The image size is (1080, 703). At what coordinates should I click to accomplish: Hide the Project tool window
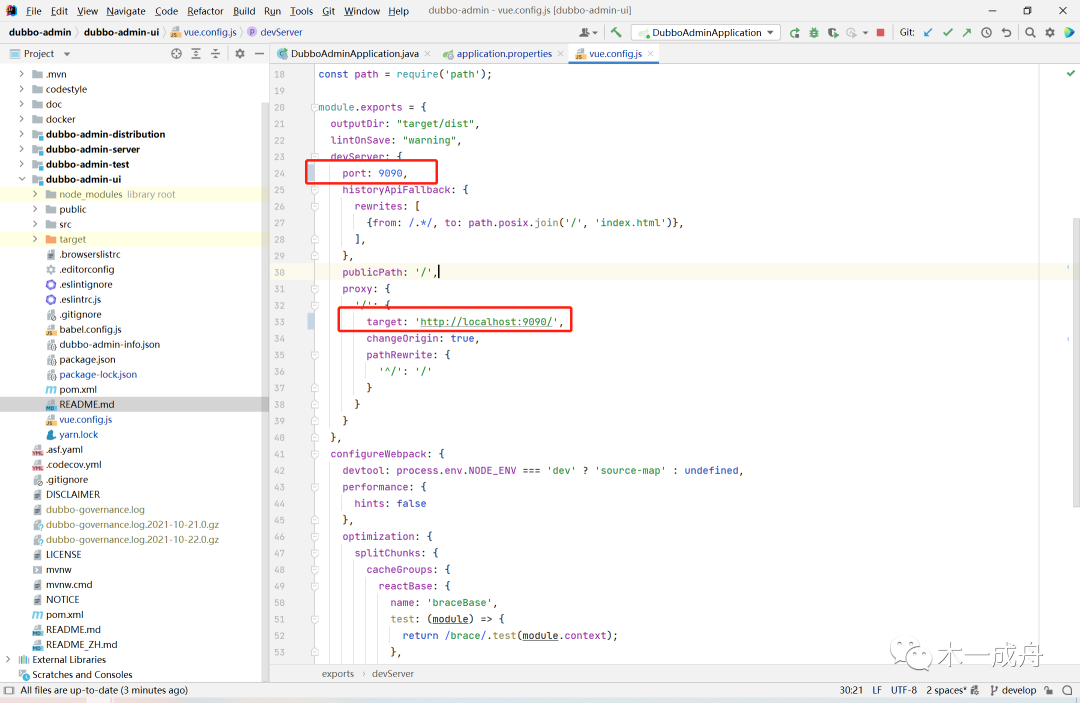259,54
